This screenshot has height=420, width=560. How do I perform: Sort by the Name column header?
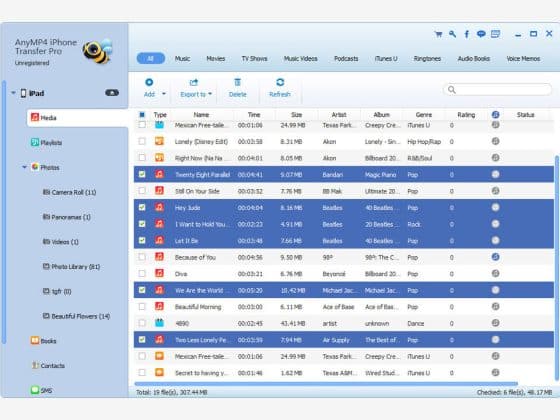pos(201,115)
